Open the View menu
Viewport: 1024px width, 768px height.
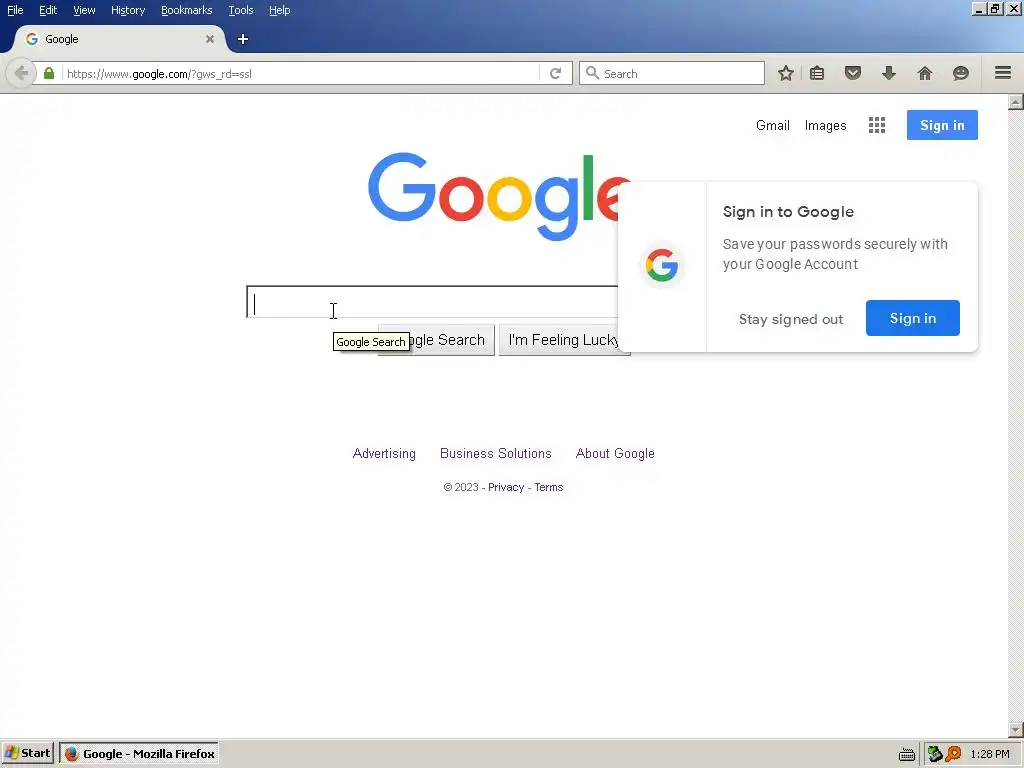point(84,10)
